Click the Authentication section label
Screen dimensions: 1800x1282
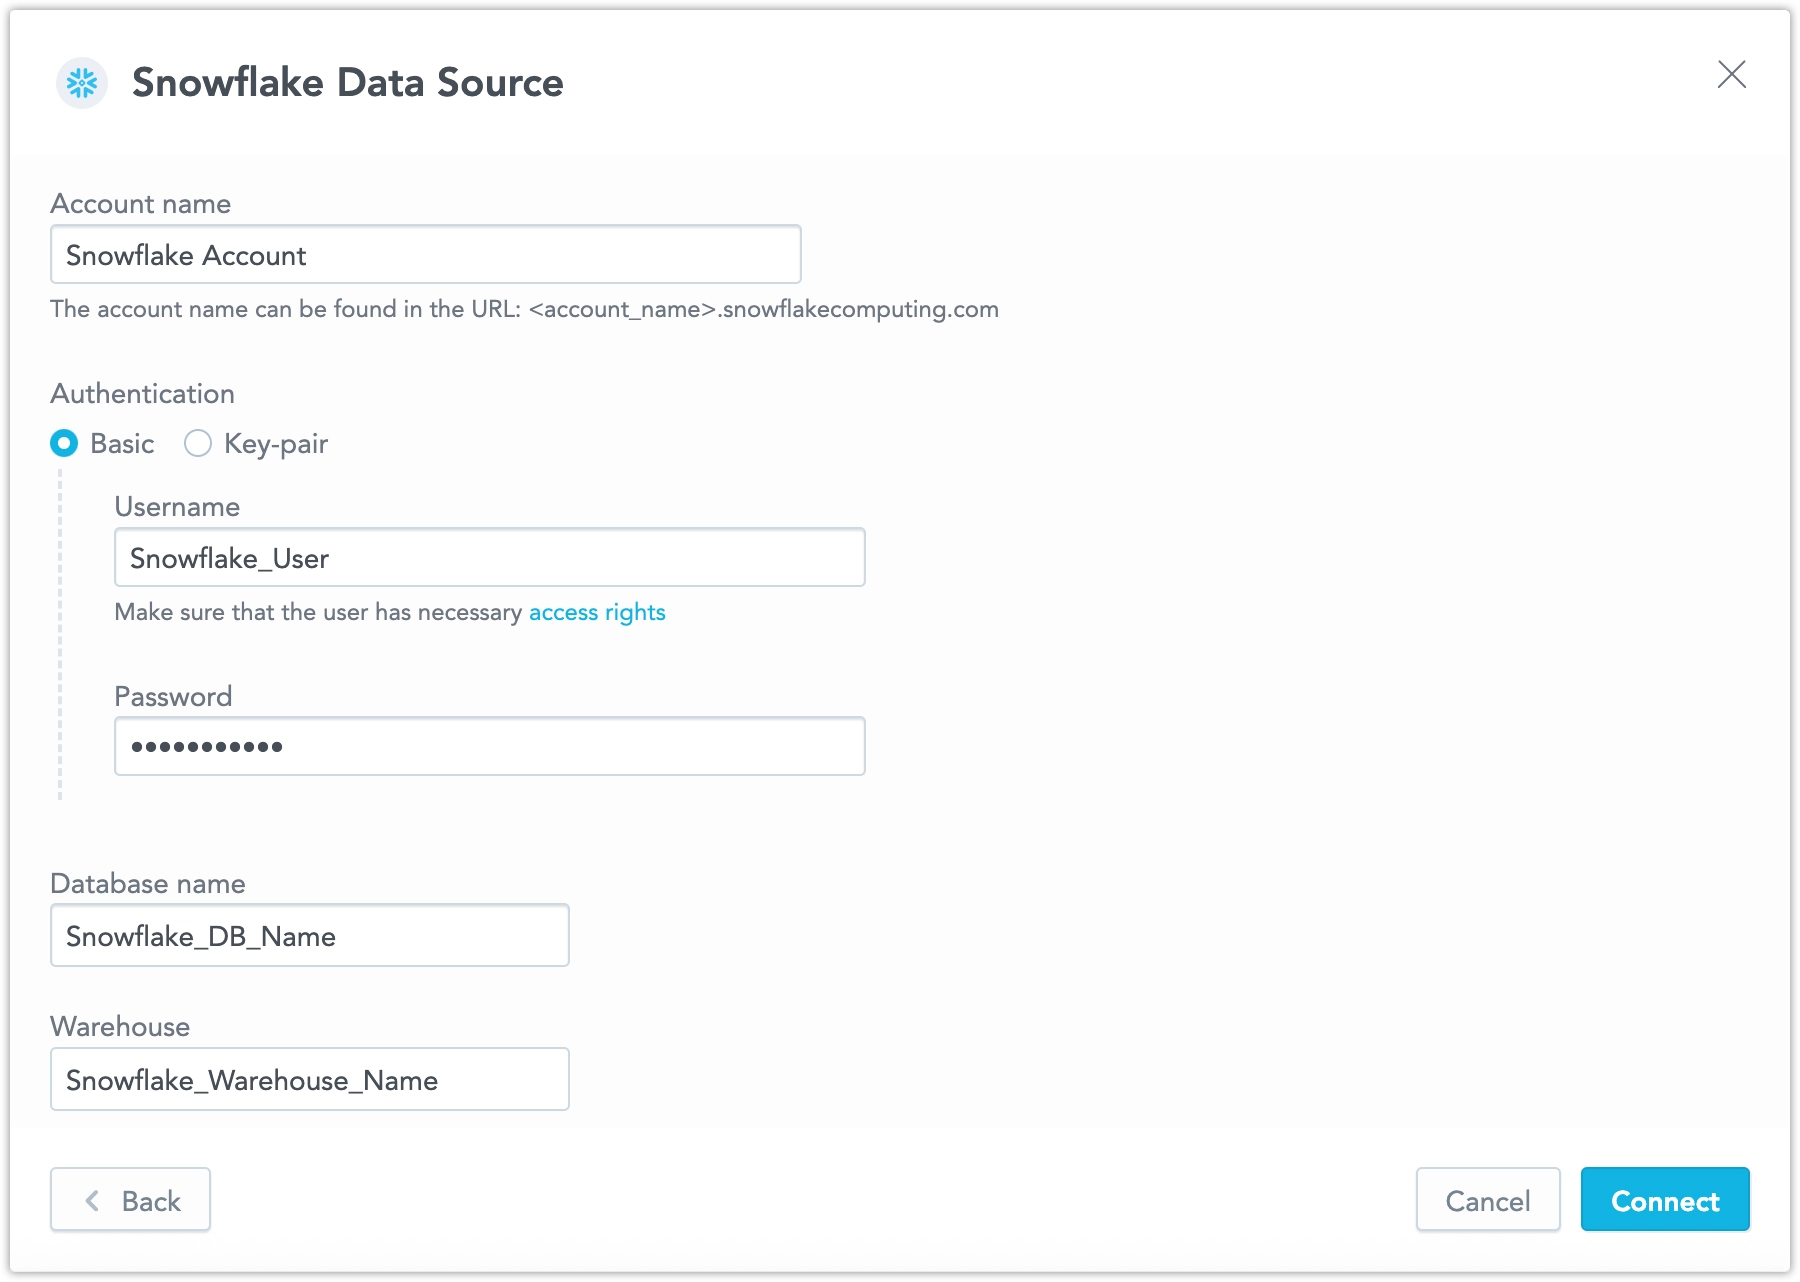pos(143,394)
